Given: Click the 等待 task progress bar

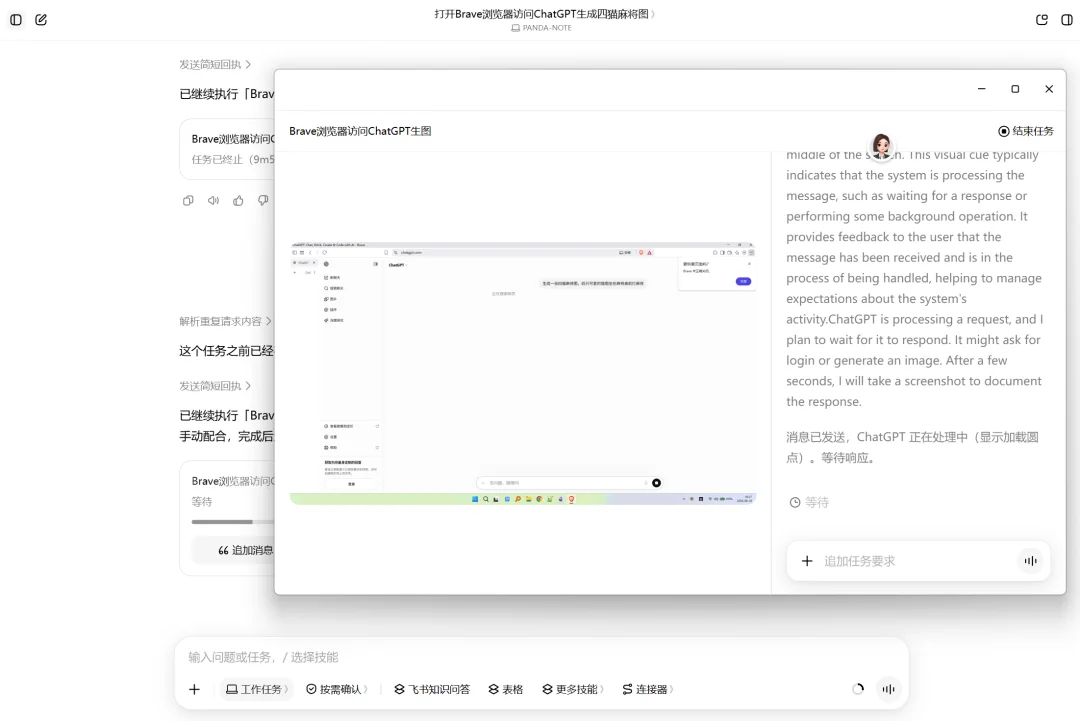Looking at the screenshot, I should 233,522.
